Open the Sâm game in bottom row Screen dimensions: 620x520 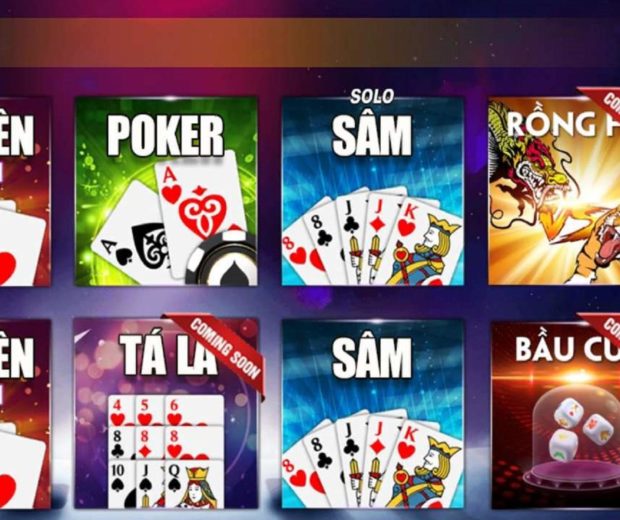pyautogui.click(x=372, y=413)
